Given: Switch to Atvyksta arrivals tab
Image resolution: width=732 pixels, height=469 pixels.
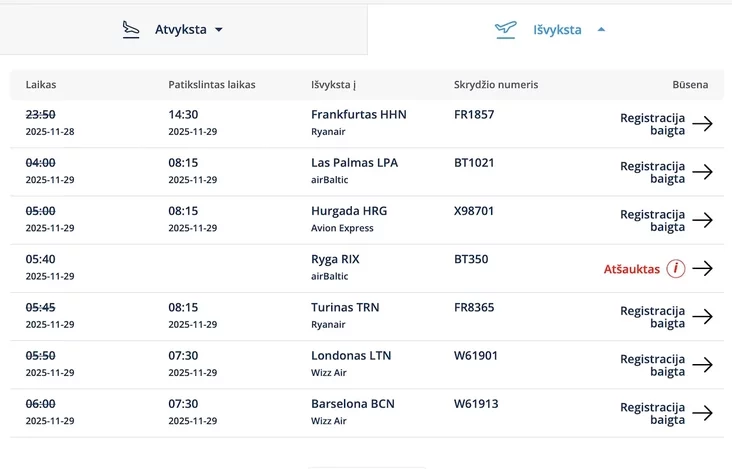Looking at the screenshot, I should click(x=180, y=30).
